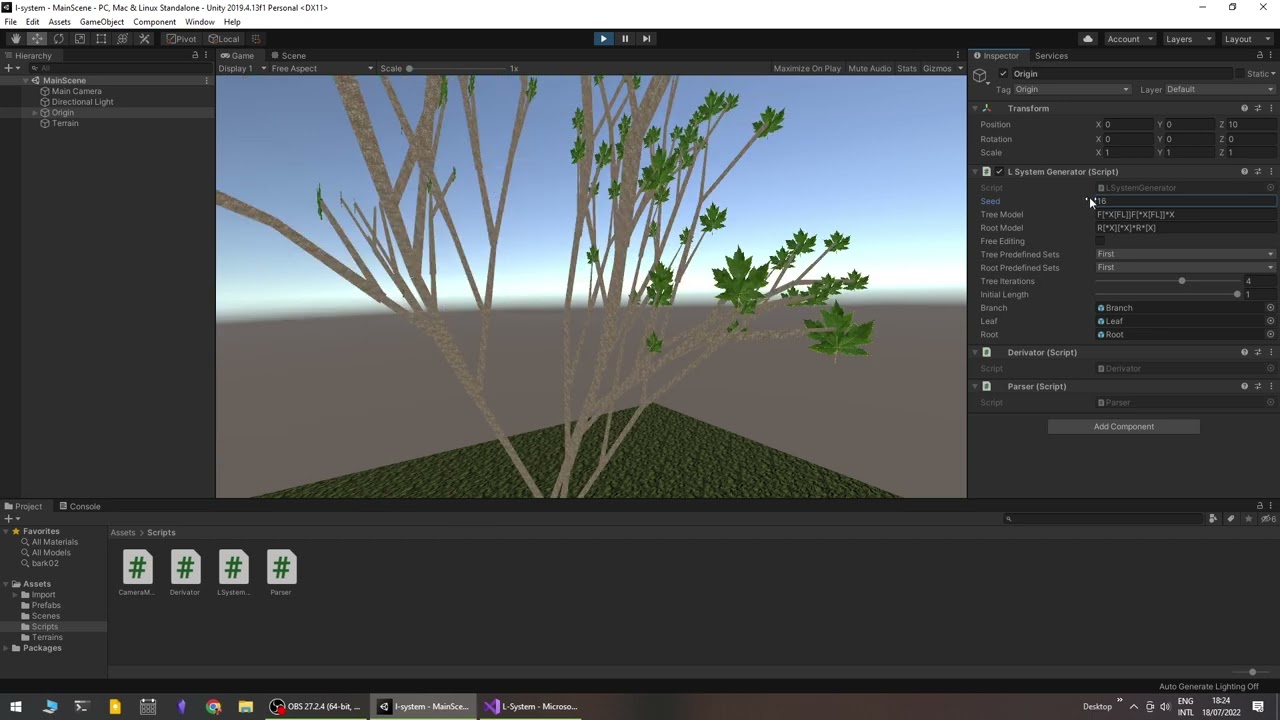Viewport: 1280px width, 720px height.
Task: Open Layers dropdown
Action: (x=1188, y=39)
